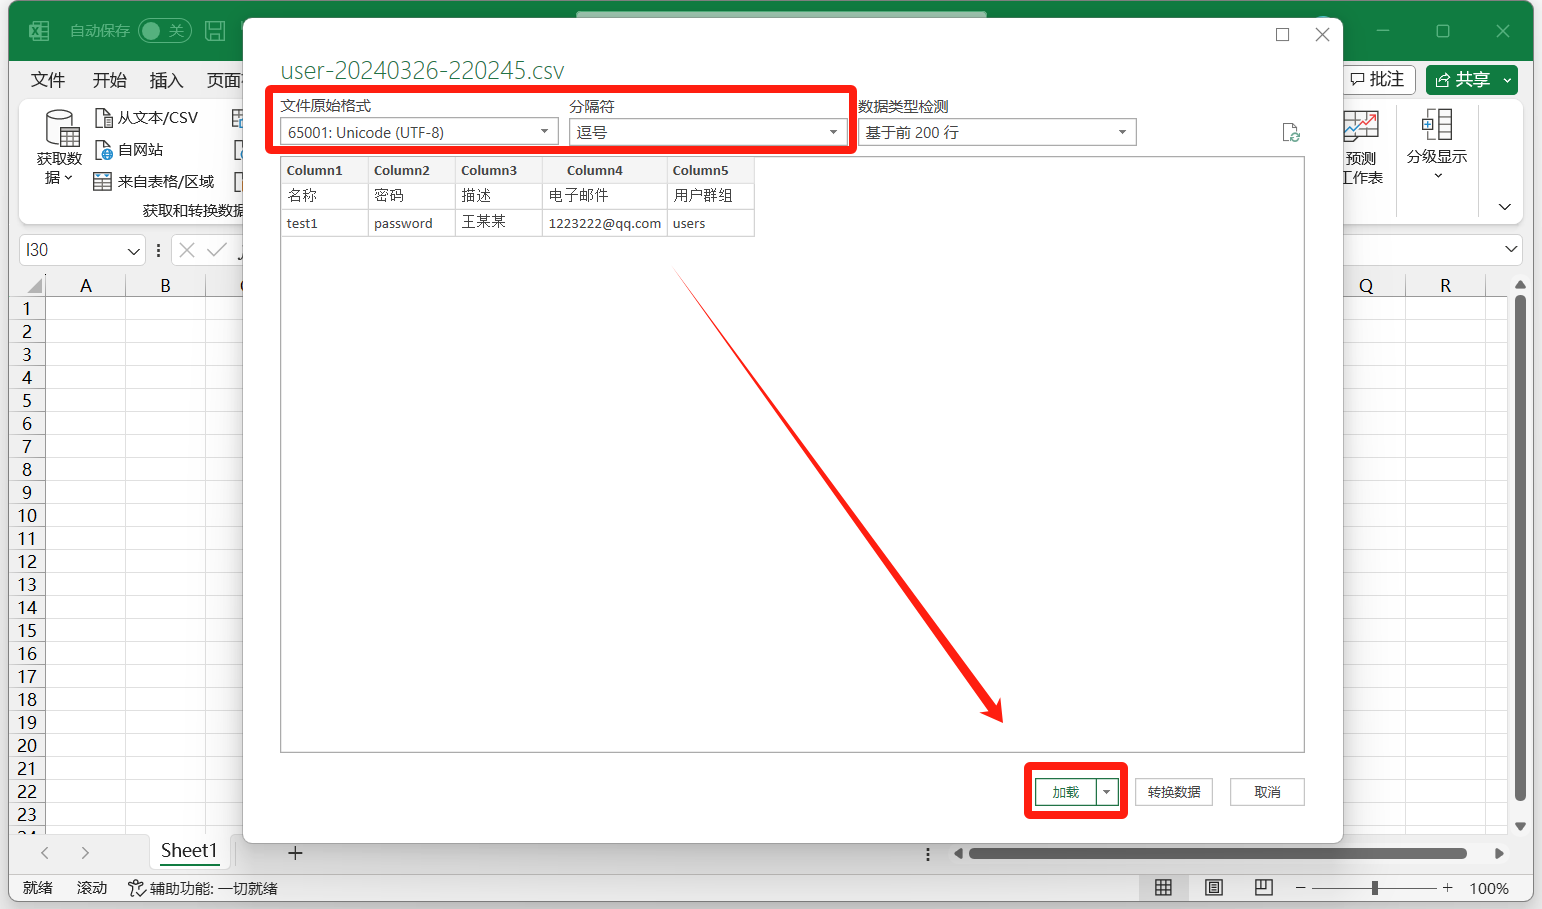Expand the Load (加载) button arrow options
Screen dimensions: 1542x909
(x=1106, y=792)
